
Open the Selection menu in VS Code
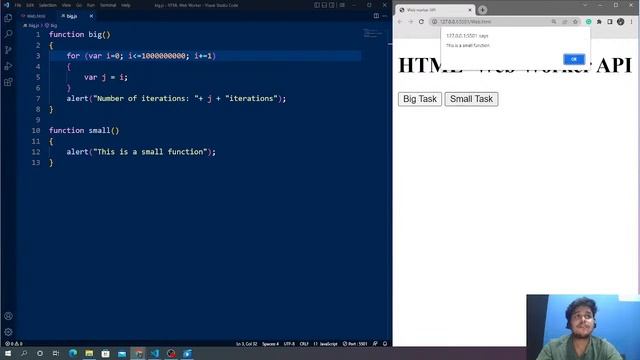point(48,5)
